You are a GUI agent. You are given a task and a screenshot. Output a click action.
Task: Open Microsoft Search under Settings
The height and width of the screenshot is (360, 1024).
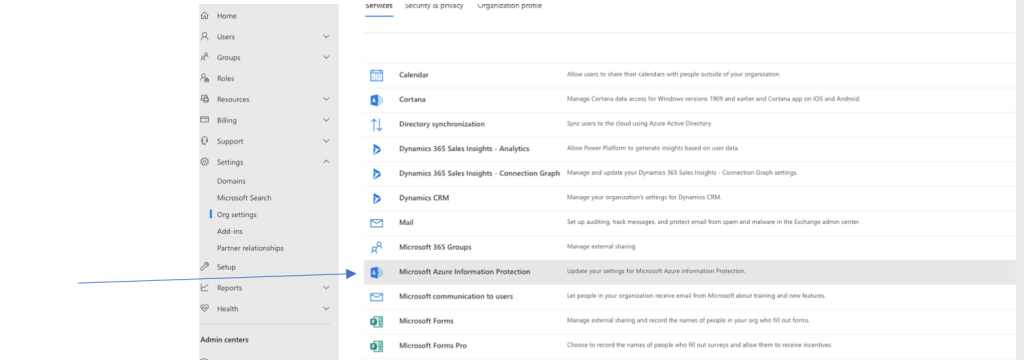tap(244, 198)
